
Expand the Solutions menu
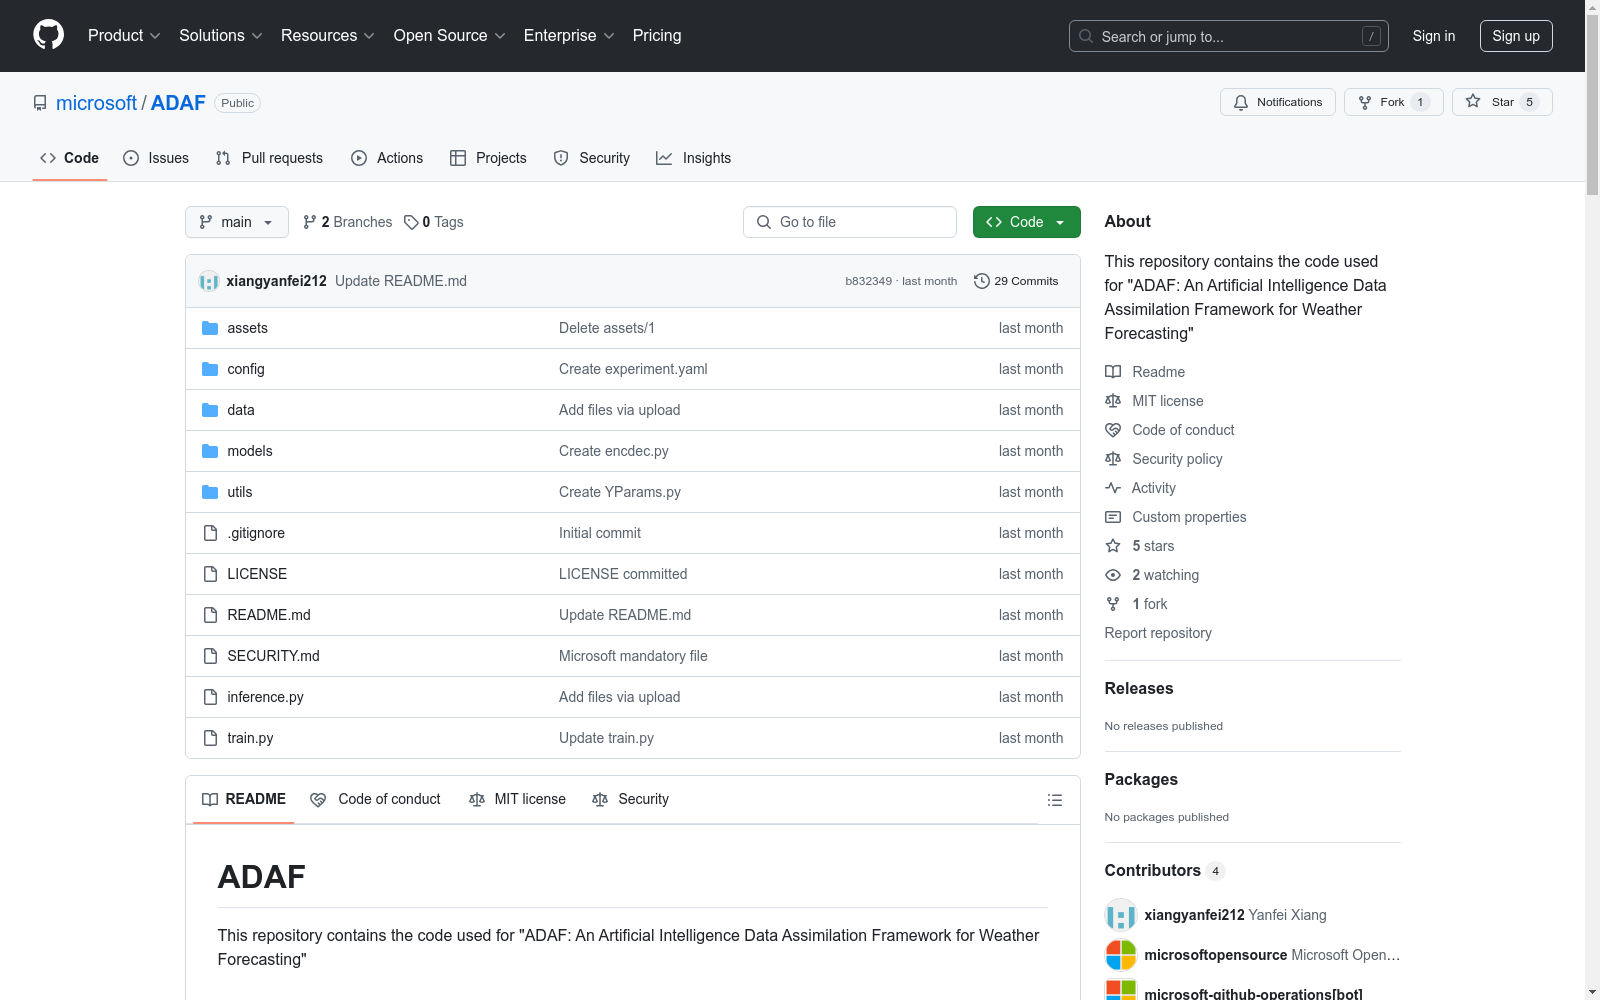221,36
